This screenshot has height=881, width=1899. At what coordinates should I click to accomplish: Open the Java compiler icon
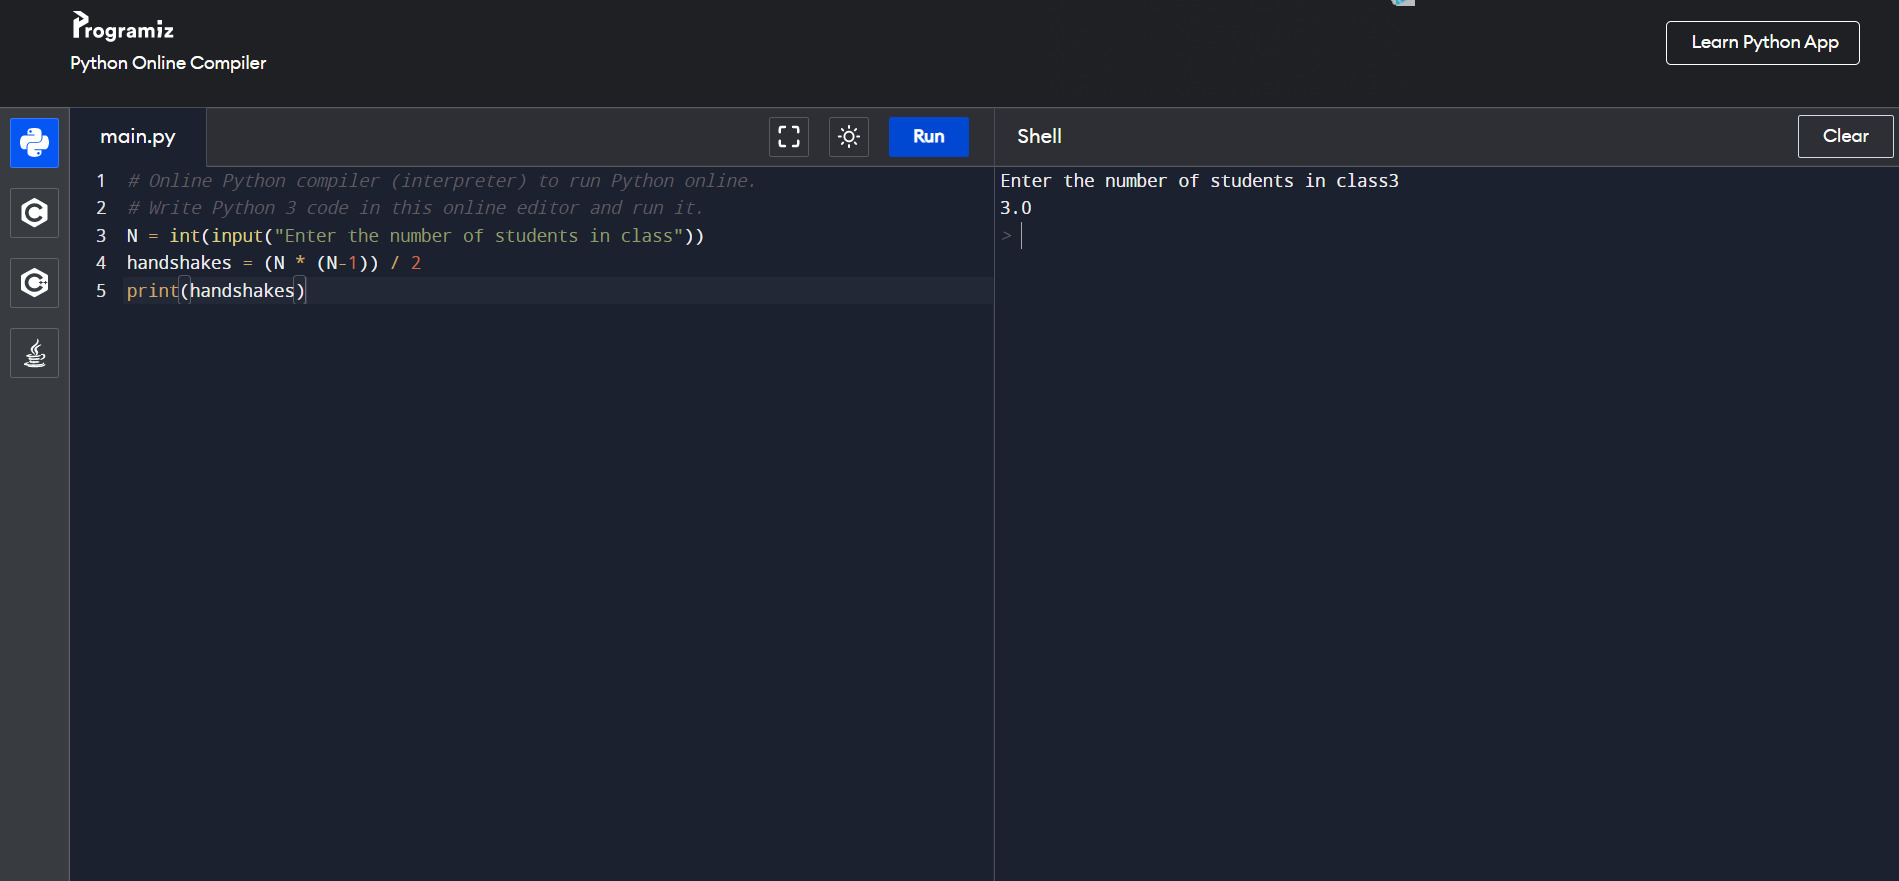34,353
